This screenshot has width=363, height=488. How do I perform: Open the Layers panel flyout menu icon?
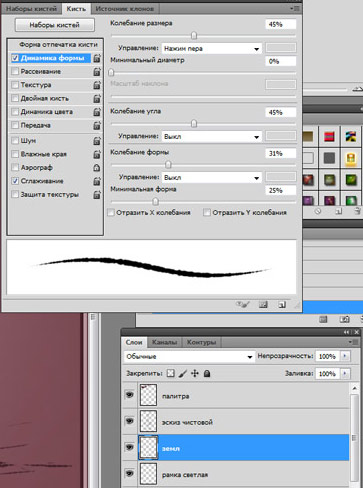352,342
